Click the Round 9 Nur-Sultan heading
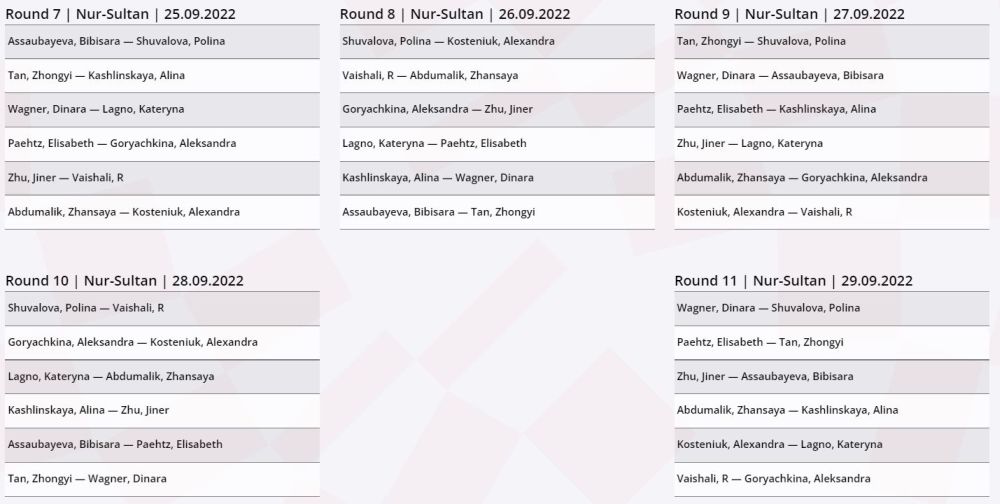 pyautogui.click(x=790, y=14)
